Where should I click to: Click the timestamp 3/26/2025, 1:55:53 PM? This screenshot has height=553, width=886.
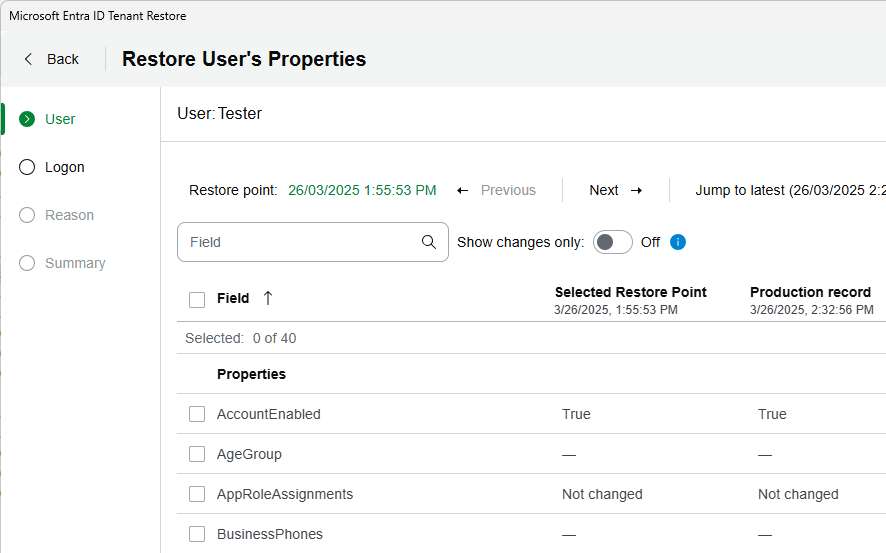[615, 310]
